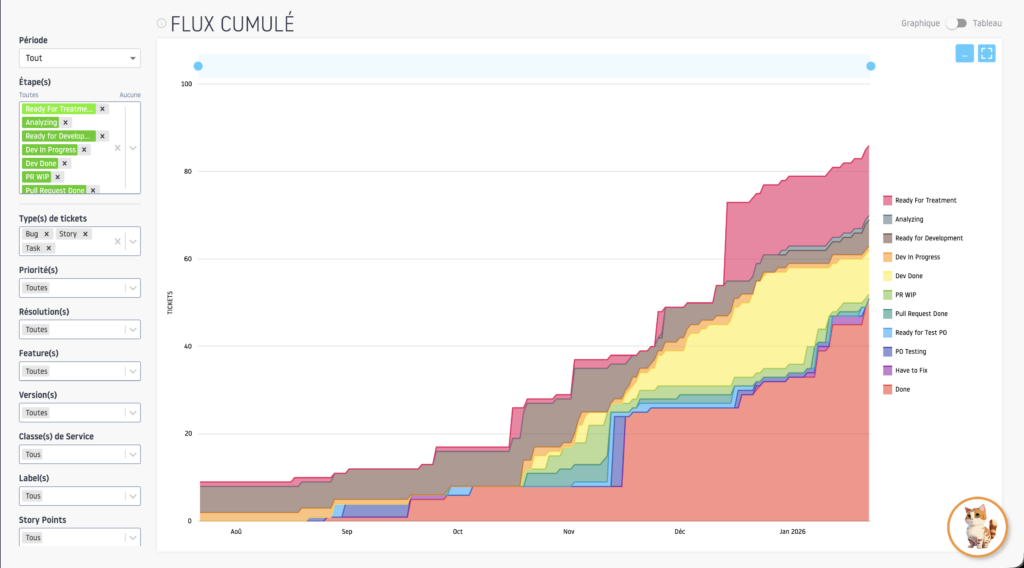1024x568 pixels.
Task: Click the Aucune link above stages
Action: [x=130, y=95]
